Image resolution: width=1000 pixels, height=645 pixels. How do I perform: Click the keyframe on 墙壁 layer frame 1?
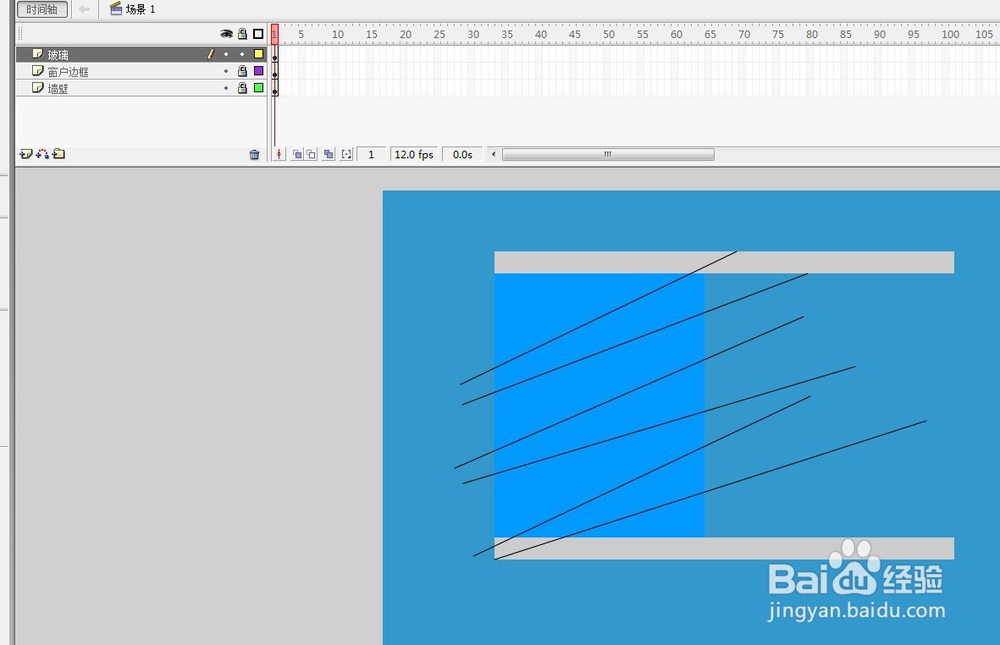(275, 90)
